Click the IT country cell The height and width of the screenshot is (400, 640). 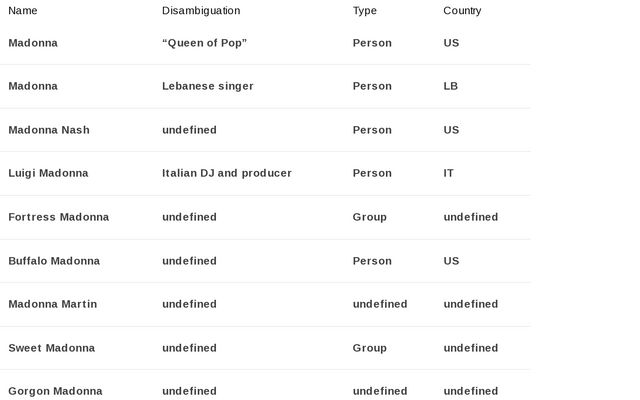tap(448, 173)
